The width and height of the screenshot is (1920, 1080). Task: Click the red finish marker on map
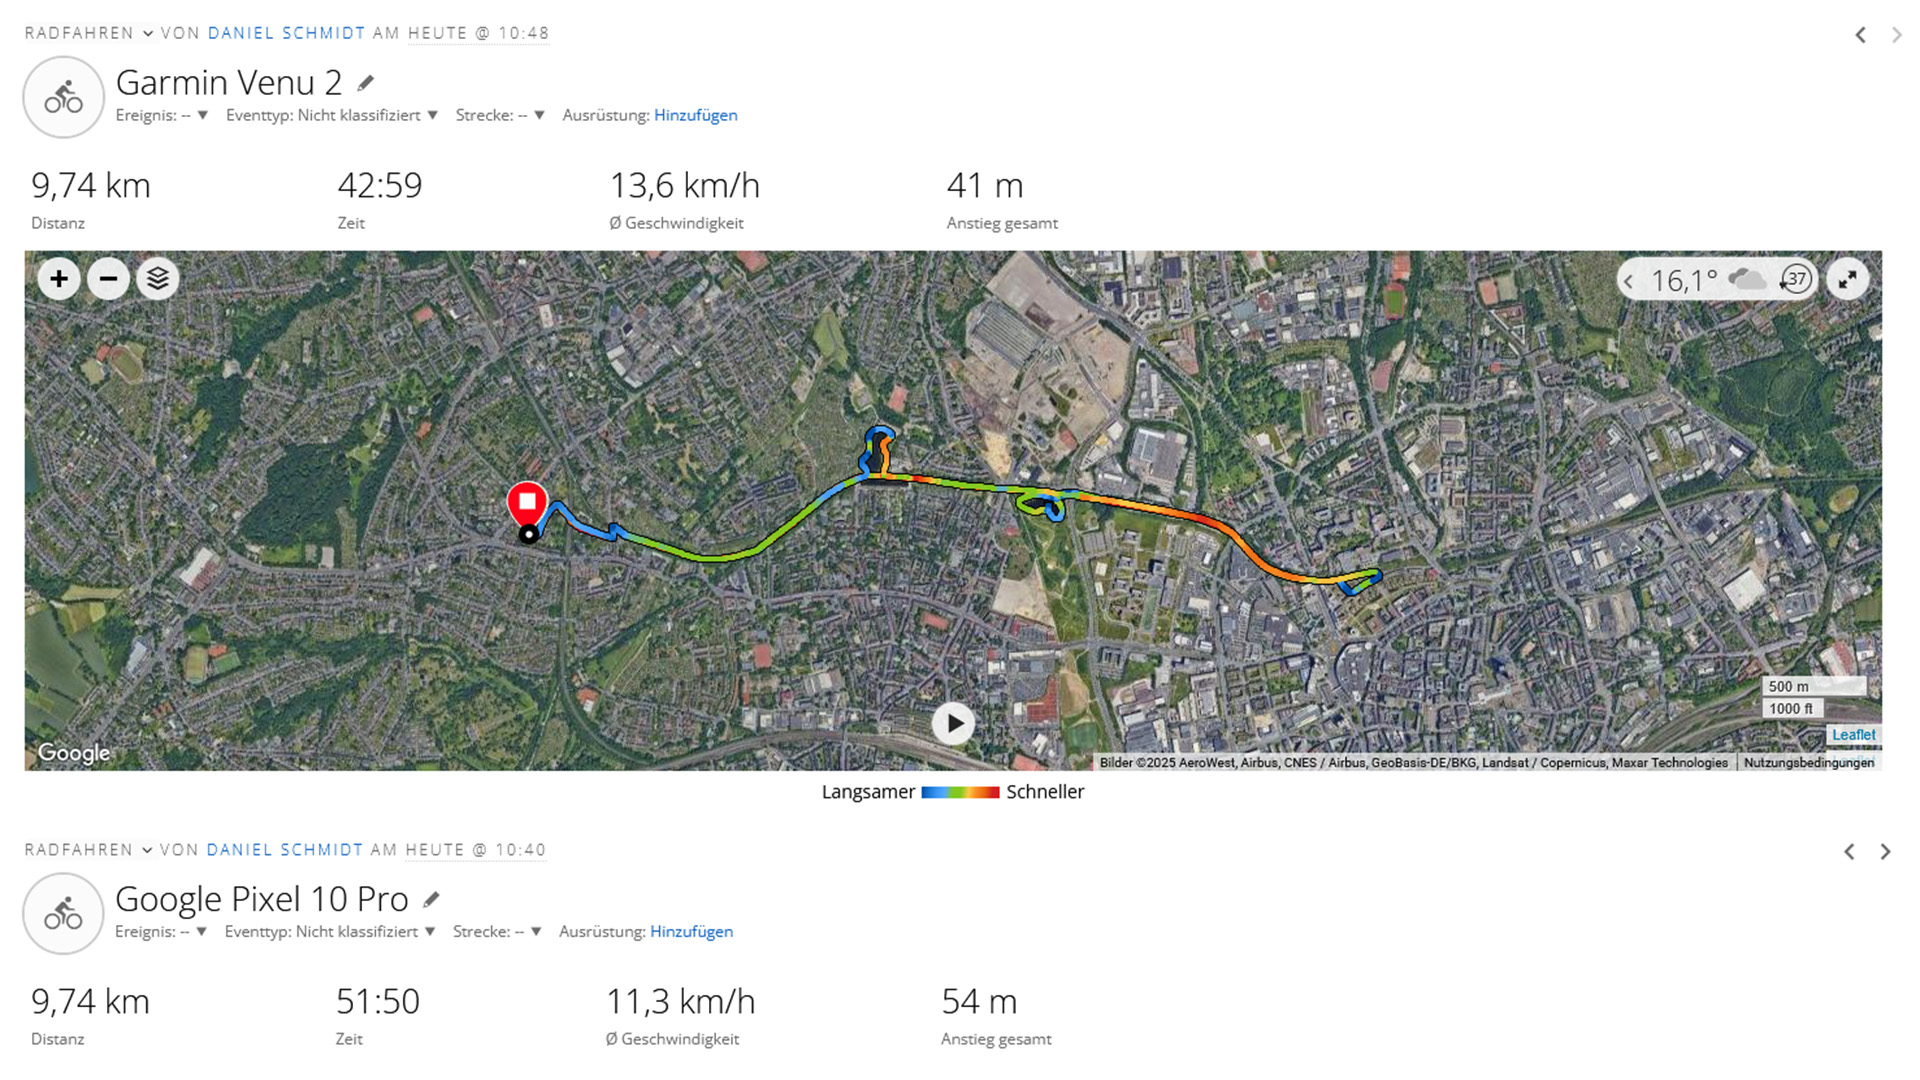point(527,502)
